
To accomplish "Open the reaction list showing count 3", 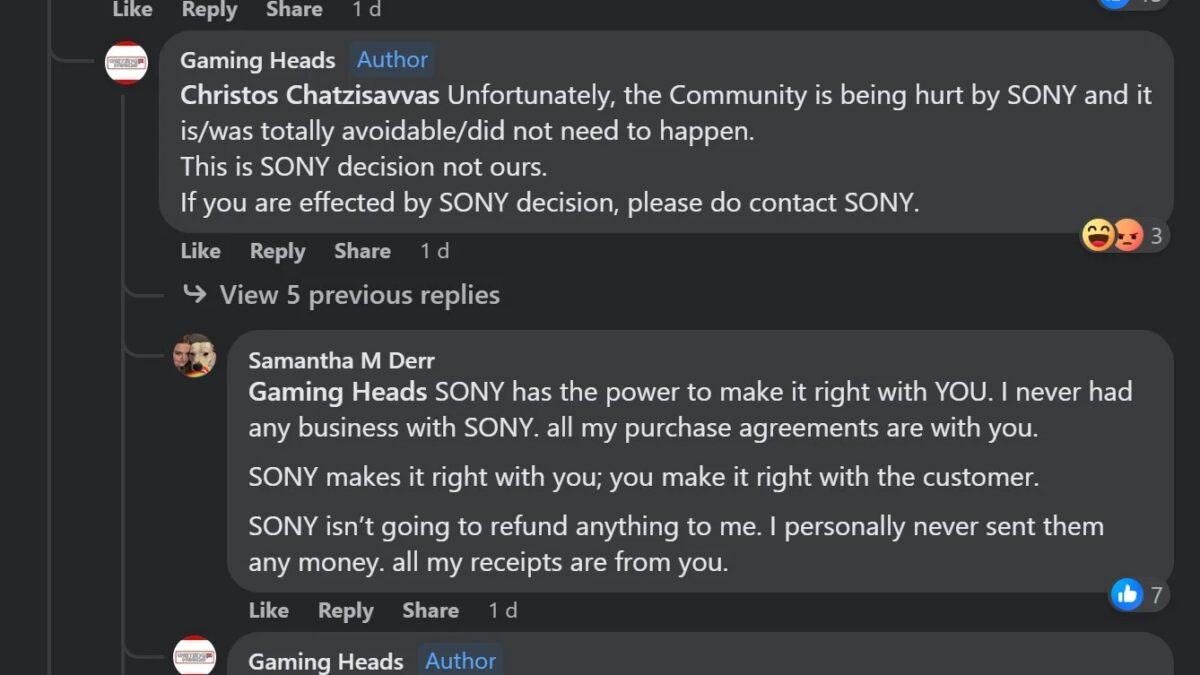I will 1155,235.
